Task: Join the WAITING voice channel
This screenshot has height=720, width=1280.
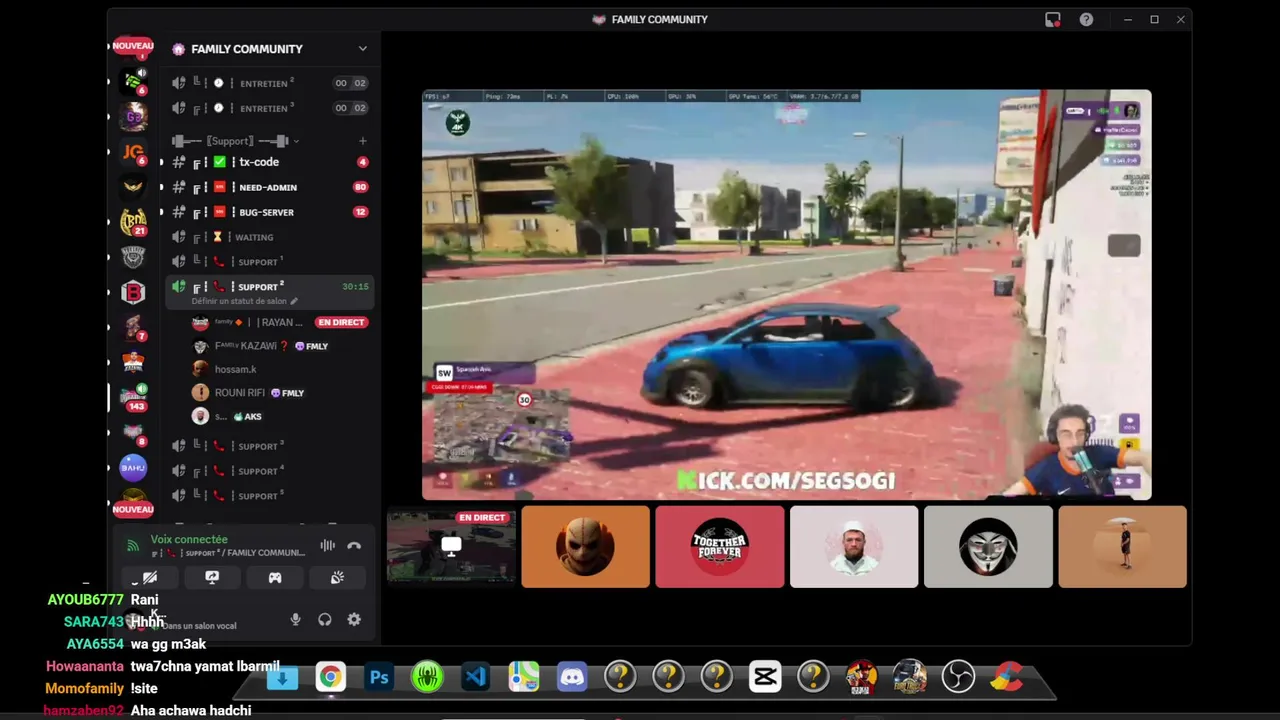Action: (x=270, y=237)
